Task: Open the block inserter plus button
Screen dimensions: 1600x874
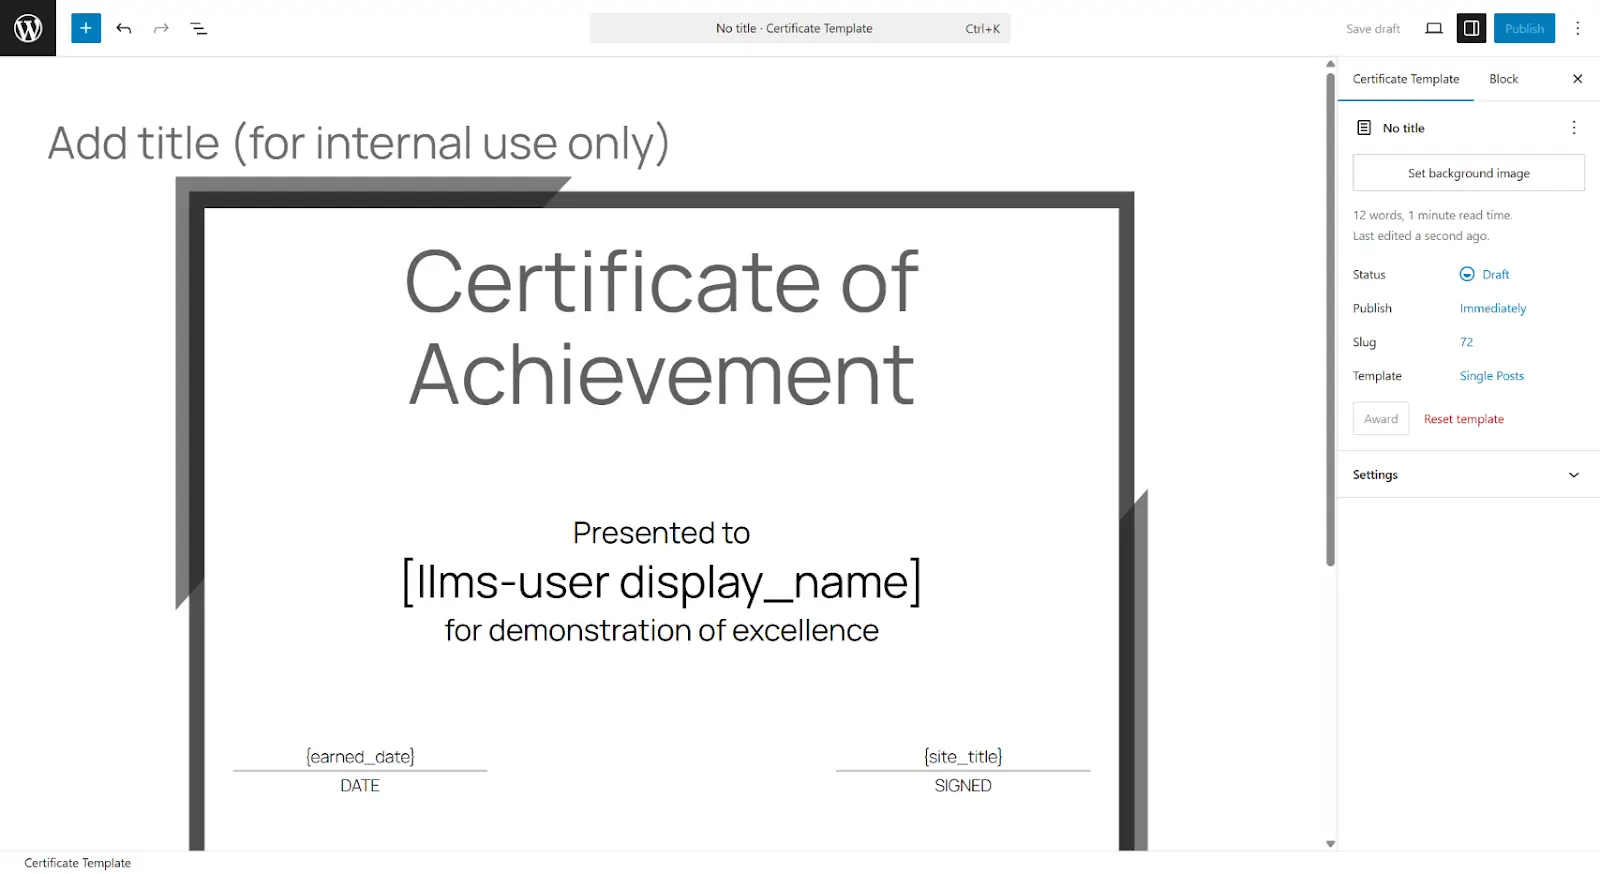Action: click(x=86, y=28)
